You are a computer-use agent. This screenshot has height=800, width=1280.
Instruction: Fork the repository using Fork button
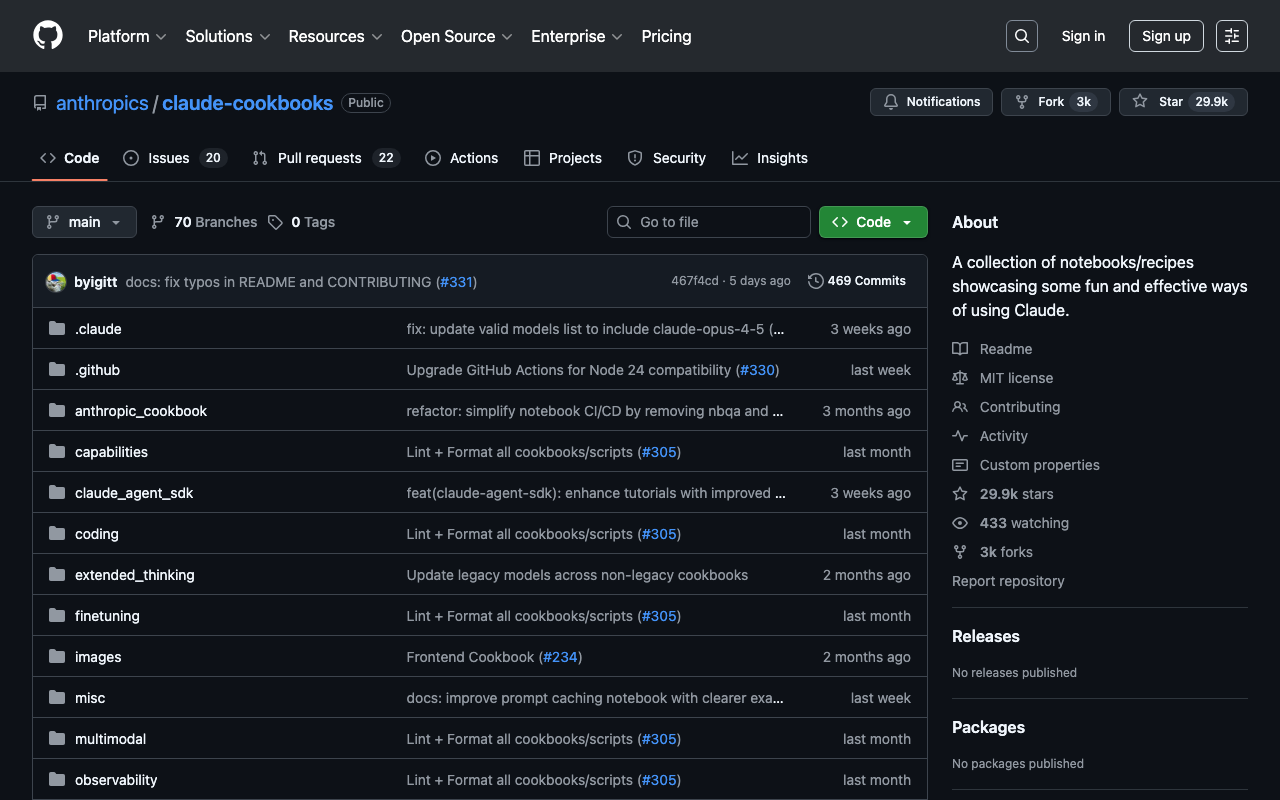pyautogui.click(x=1040, y=102)
